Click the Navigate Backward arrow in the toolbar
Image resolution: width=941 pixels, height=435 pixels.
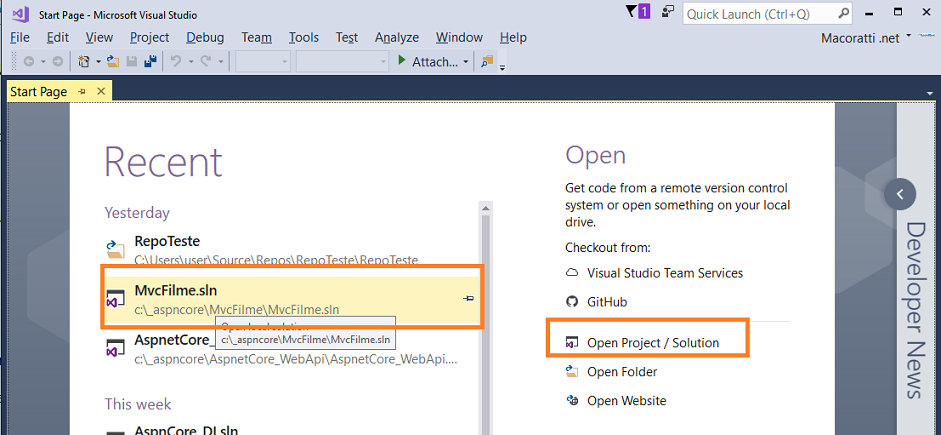tap(28, 61)
